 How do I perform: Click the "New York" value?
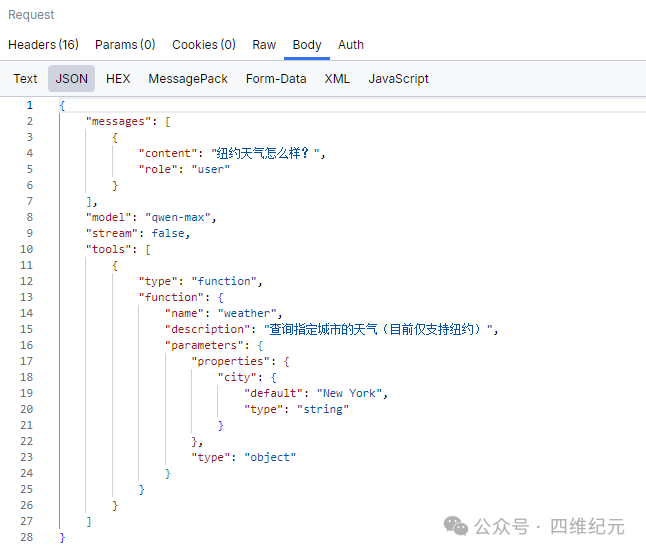349,393
